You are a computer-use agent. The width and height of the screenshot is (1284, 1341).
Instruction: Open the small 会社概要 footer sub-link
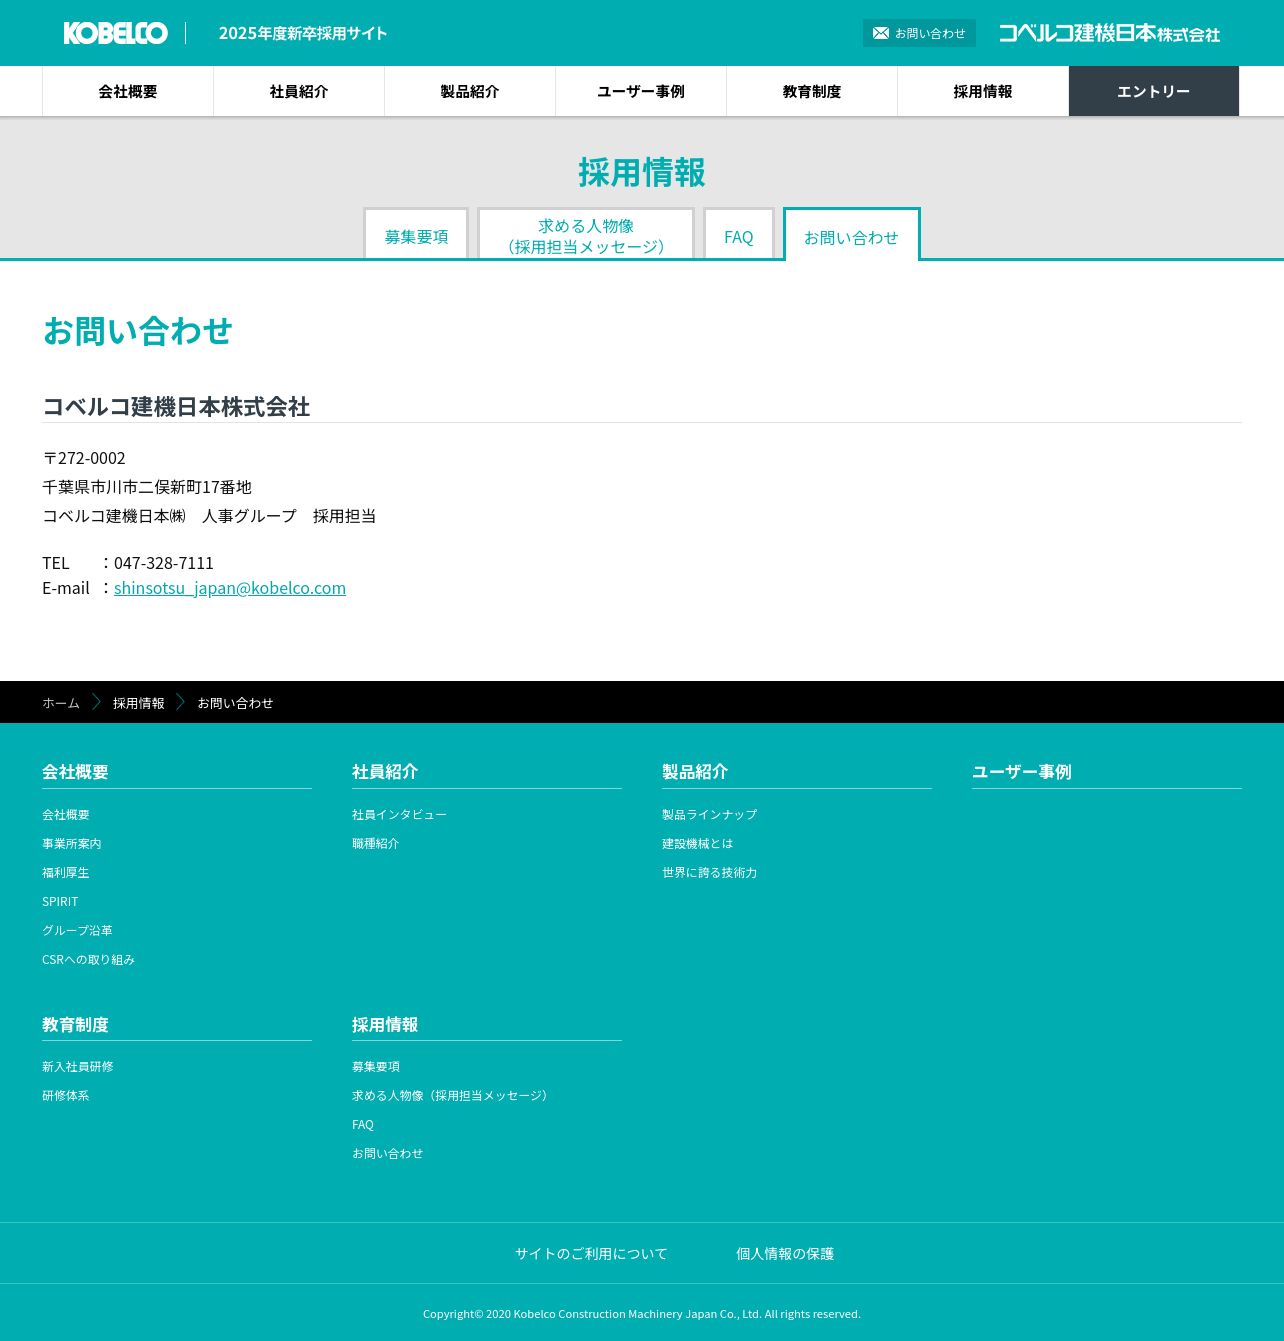point(66,815)
